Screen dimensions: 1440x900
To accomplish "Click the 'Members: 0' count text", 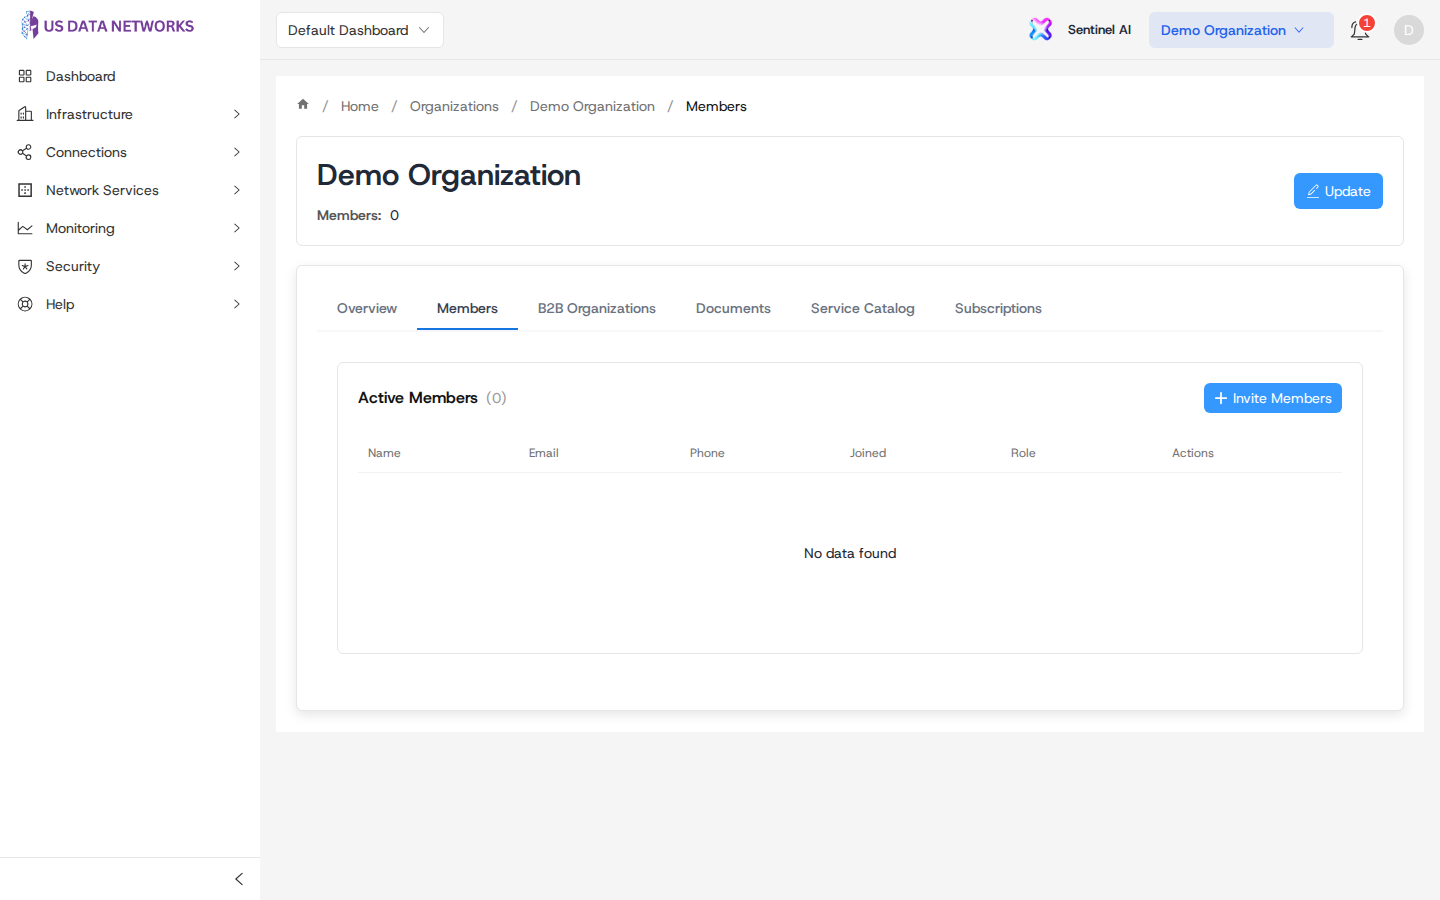I will (358, 215).
